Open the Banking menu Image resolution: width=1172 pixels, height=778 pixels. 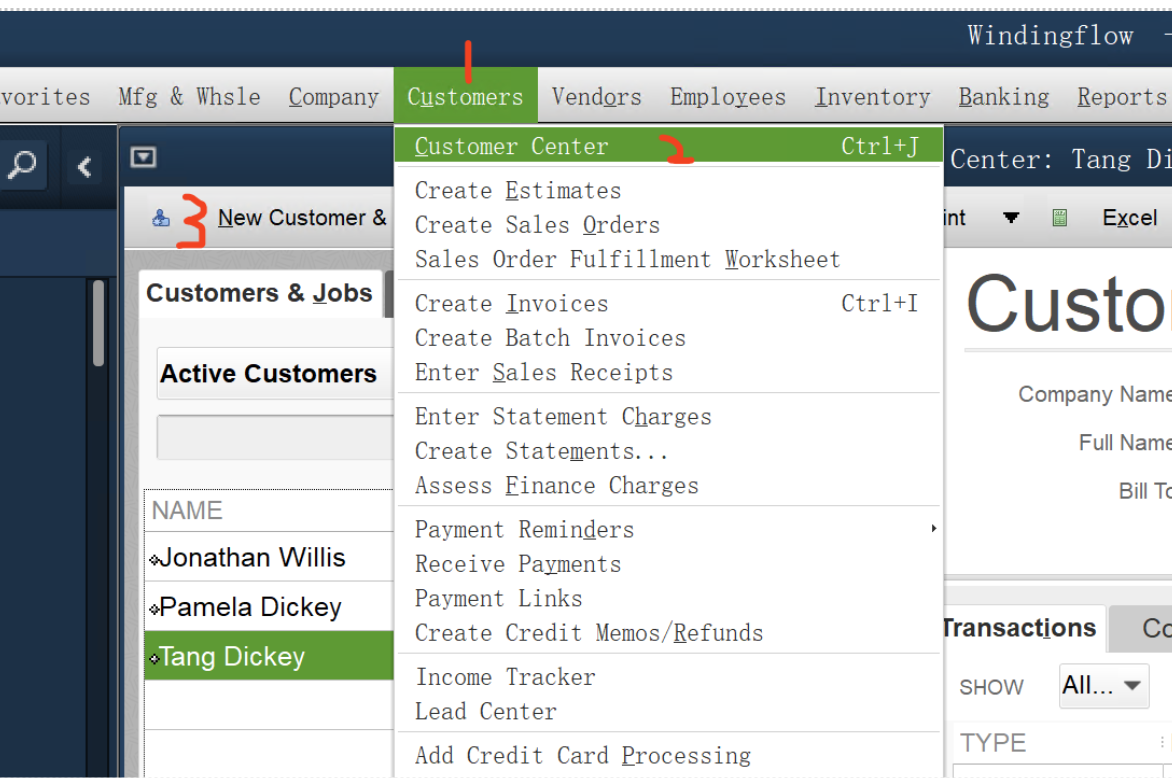click(1004, 96)
